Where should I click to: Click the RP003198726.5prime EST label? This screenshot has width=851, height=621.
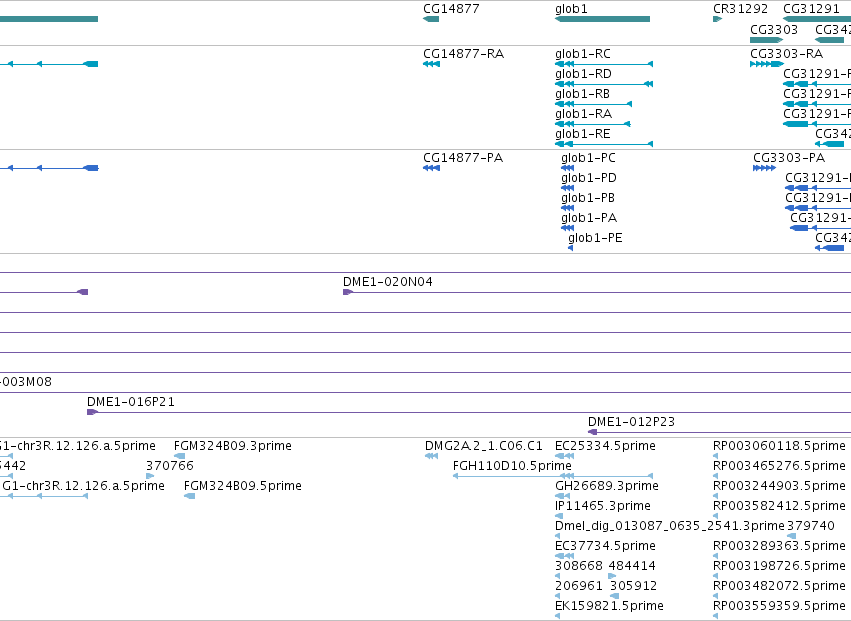click(x=779, y=566)
